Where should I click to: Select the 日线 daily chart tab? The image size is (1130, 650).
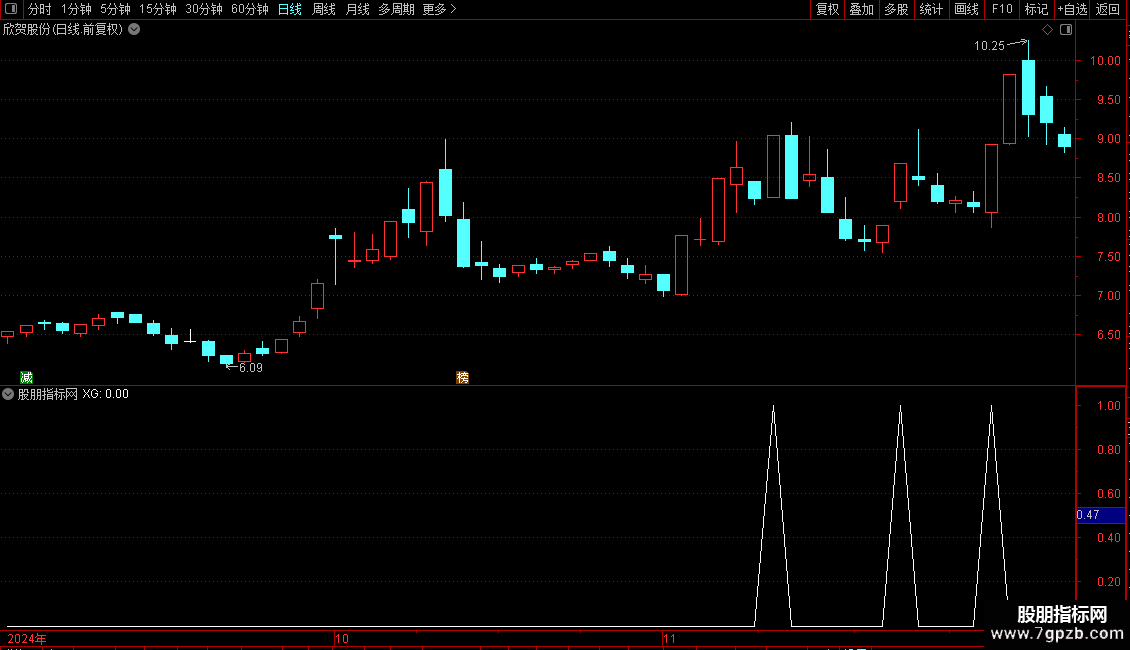click(x=290, y=9)
